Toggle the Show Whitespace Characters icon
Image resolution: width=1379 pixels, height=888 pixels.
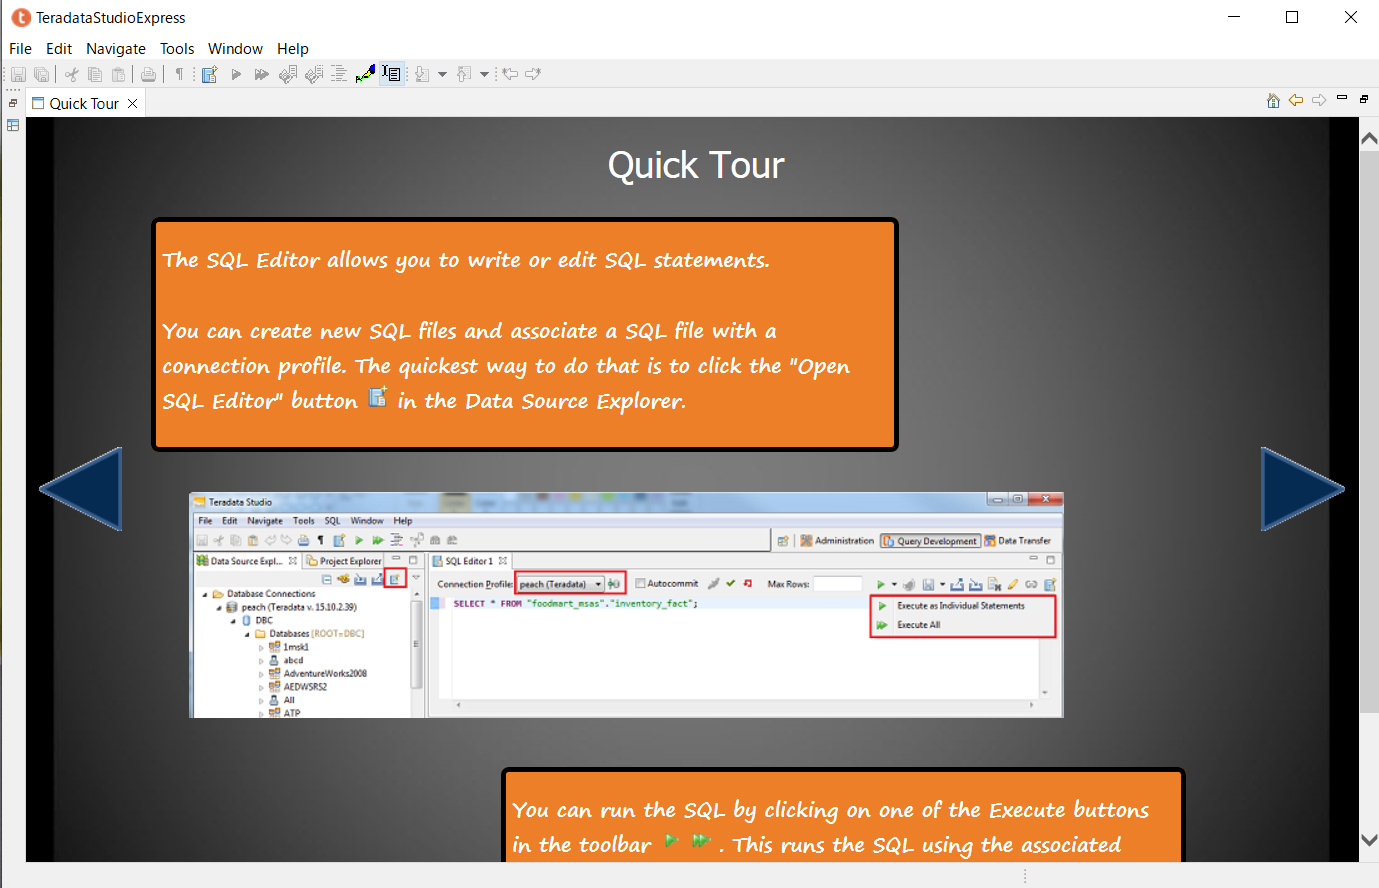(x=179, y=74)
